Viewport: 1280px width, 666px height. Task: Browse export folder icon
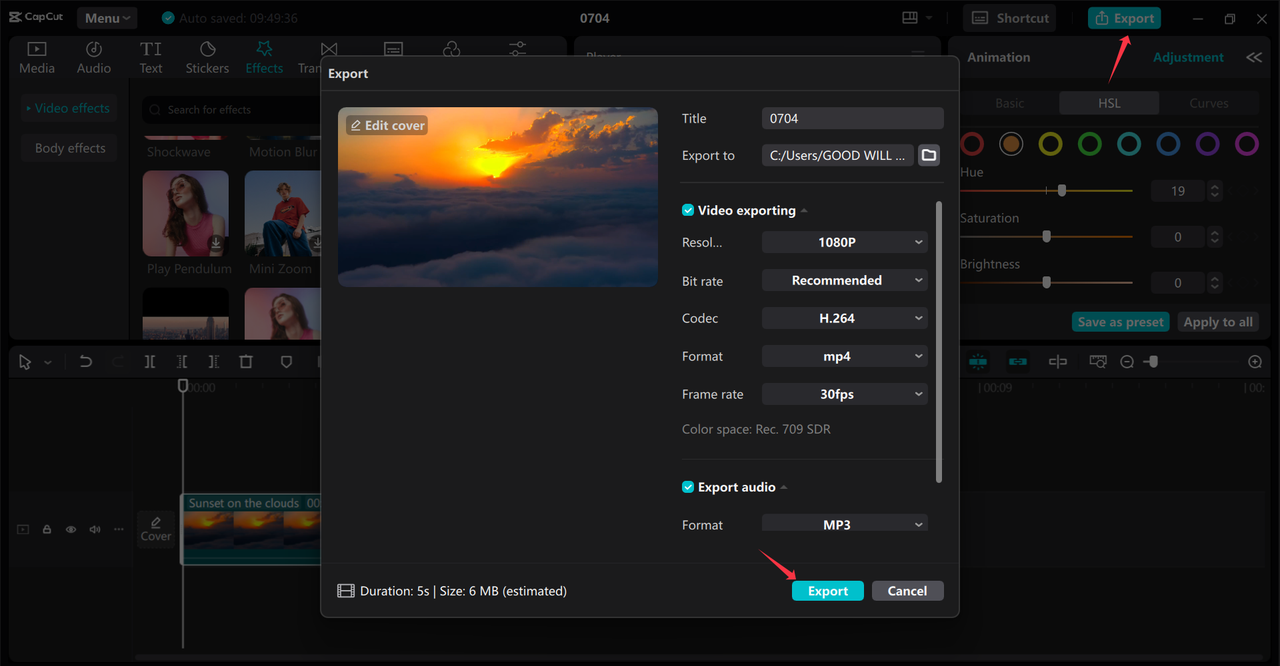pos(929,155)
